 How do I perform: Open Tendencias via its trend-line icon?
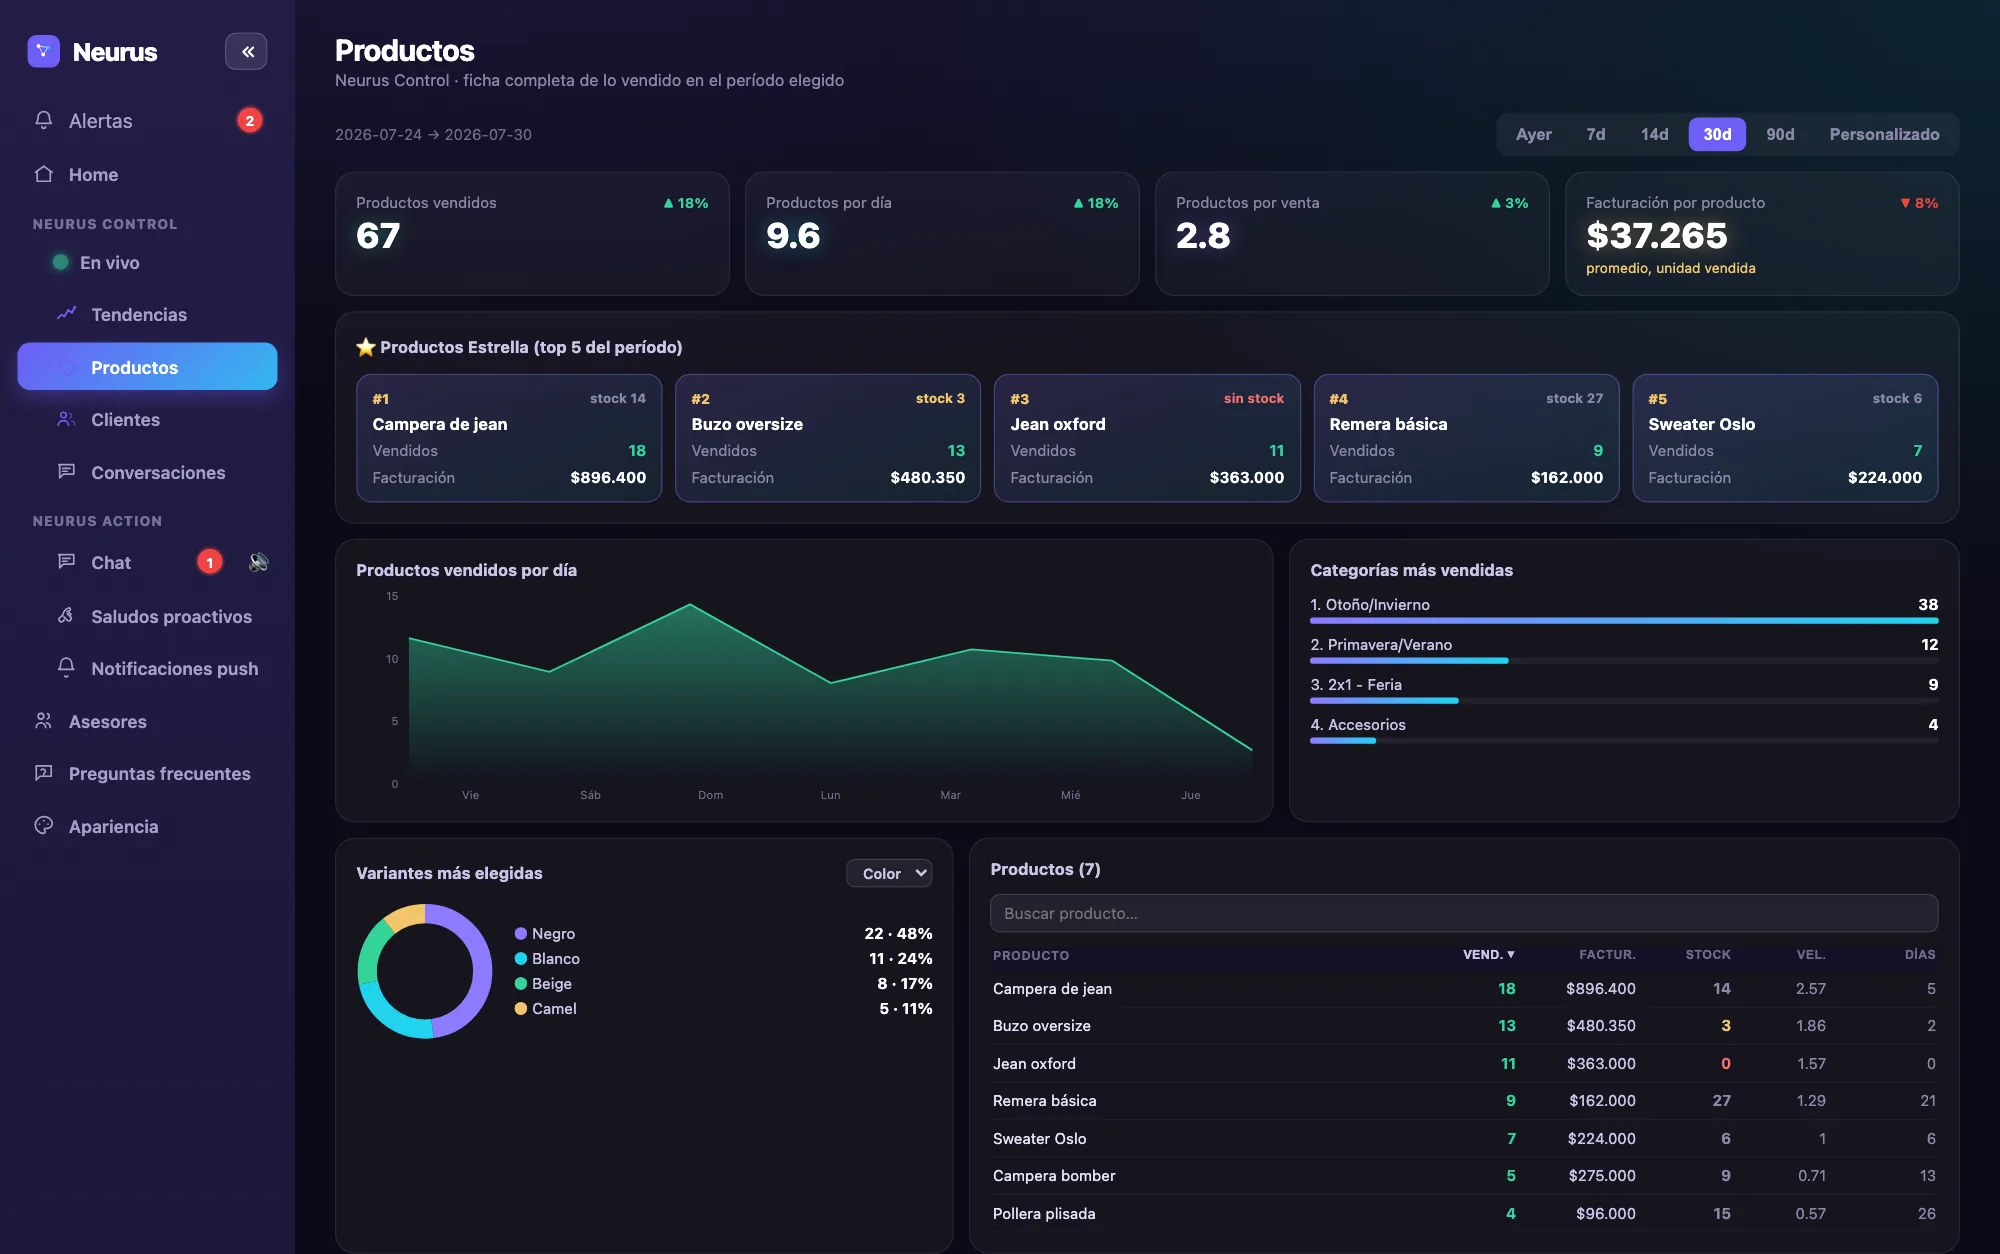pyautogui.click(x=67, y=314)
